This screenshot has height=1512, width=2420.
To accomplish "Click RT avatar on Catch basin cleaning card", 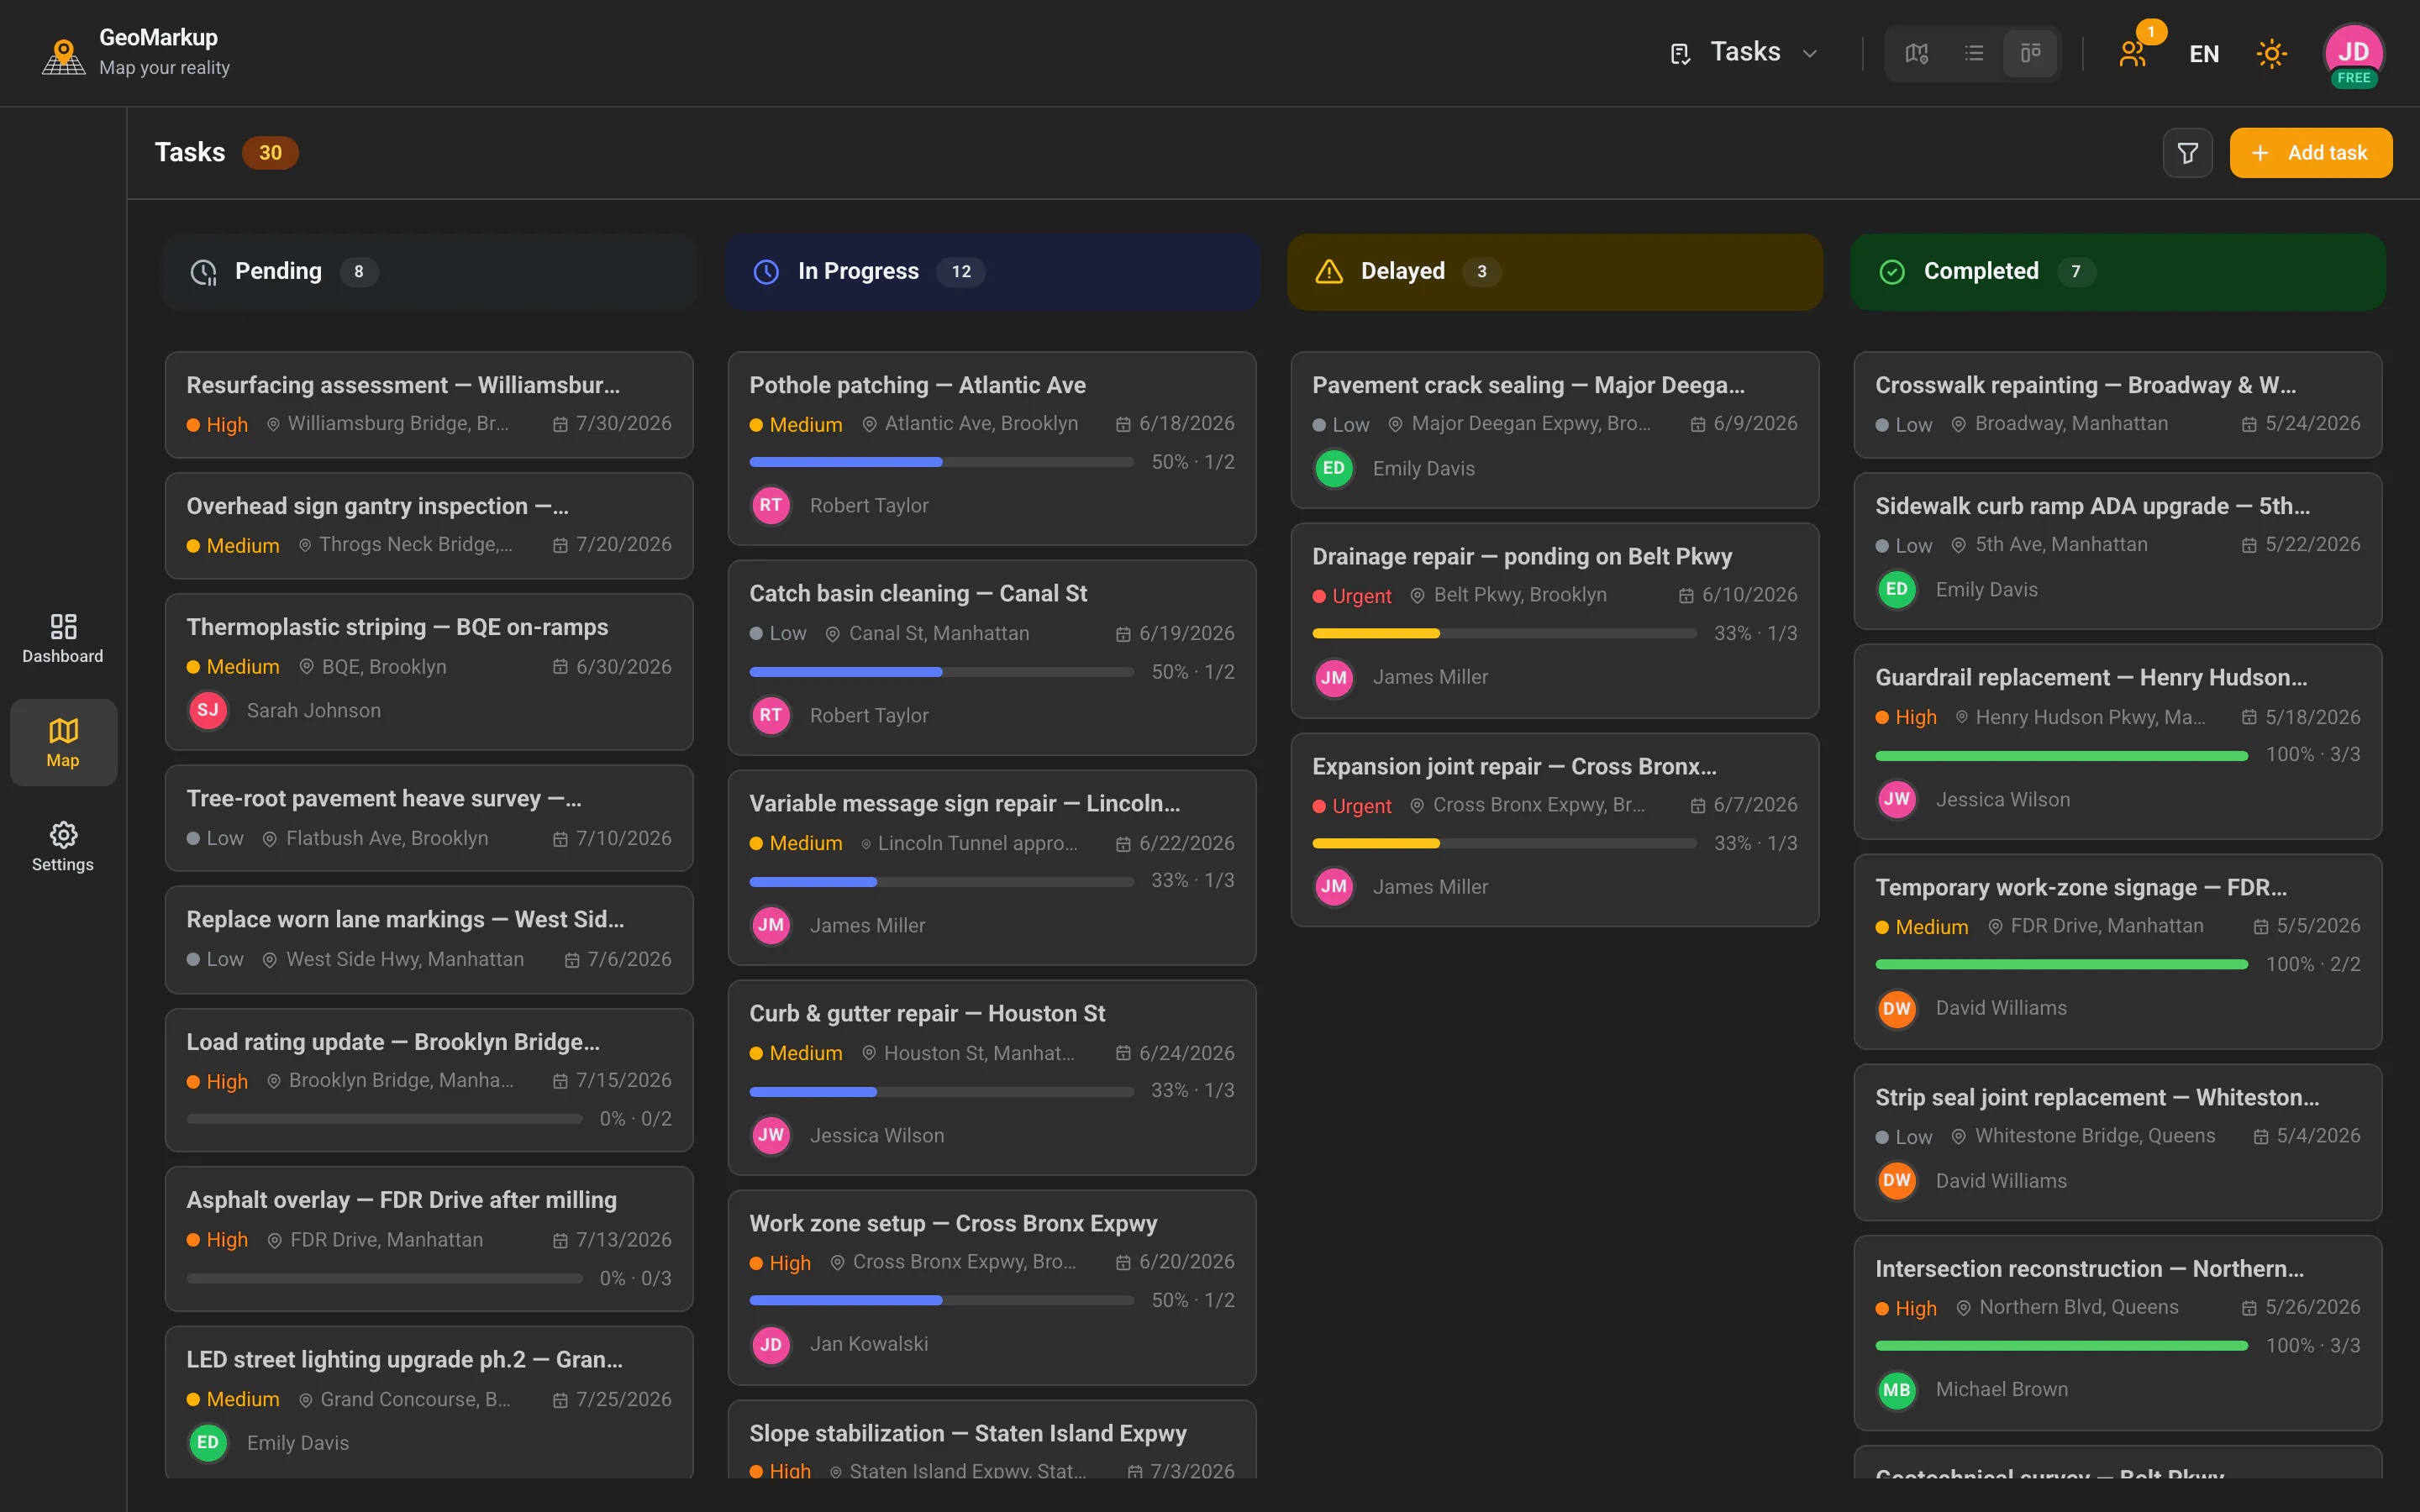I will tap(771, 715).
